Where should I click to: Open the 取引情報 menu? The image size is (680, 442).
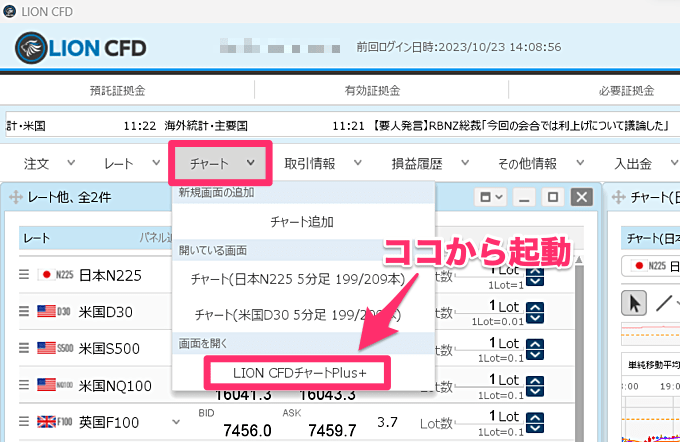(323, 164)
